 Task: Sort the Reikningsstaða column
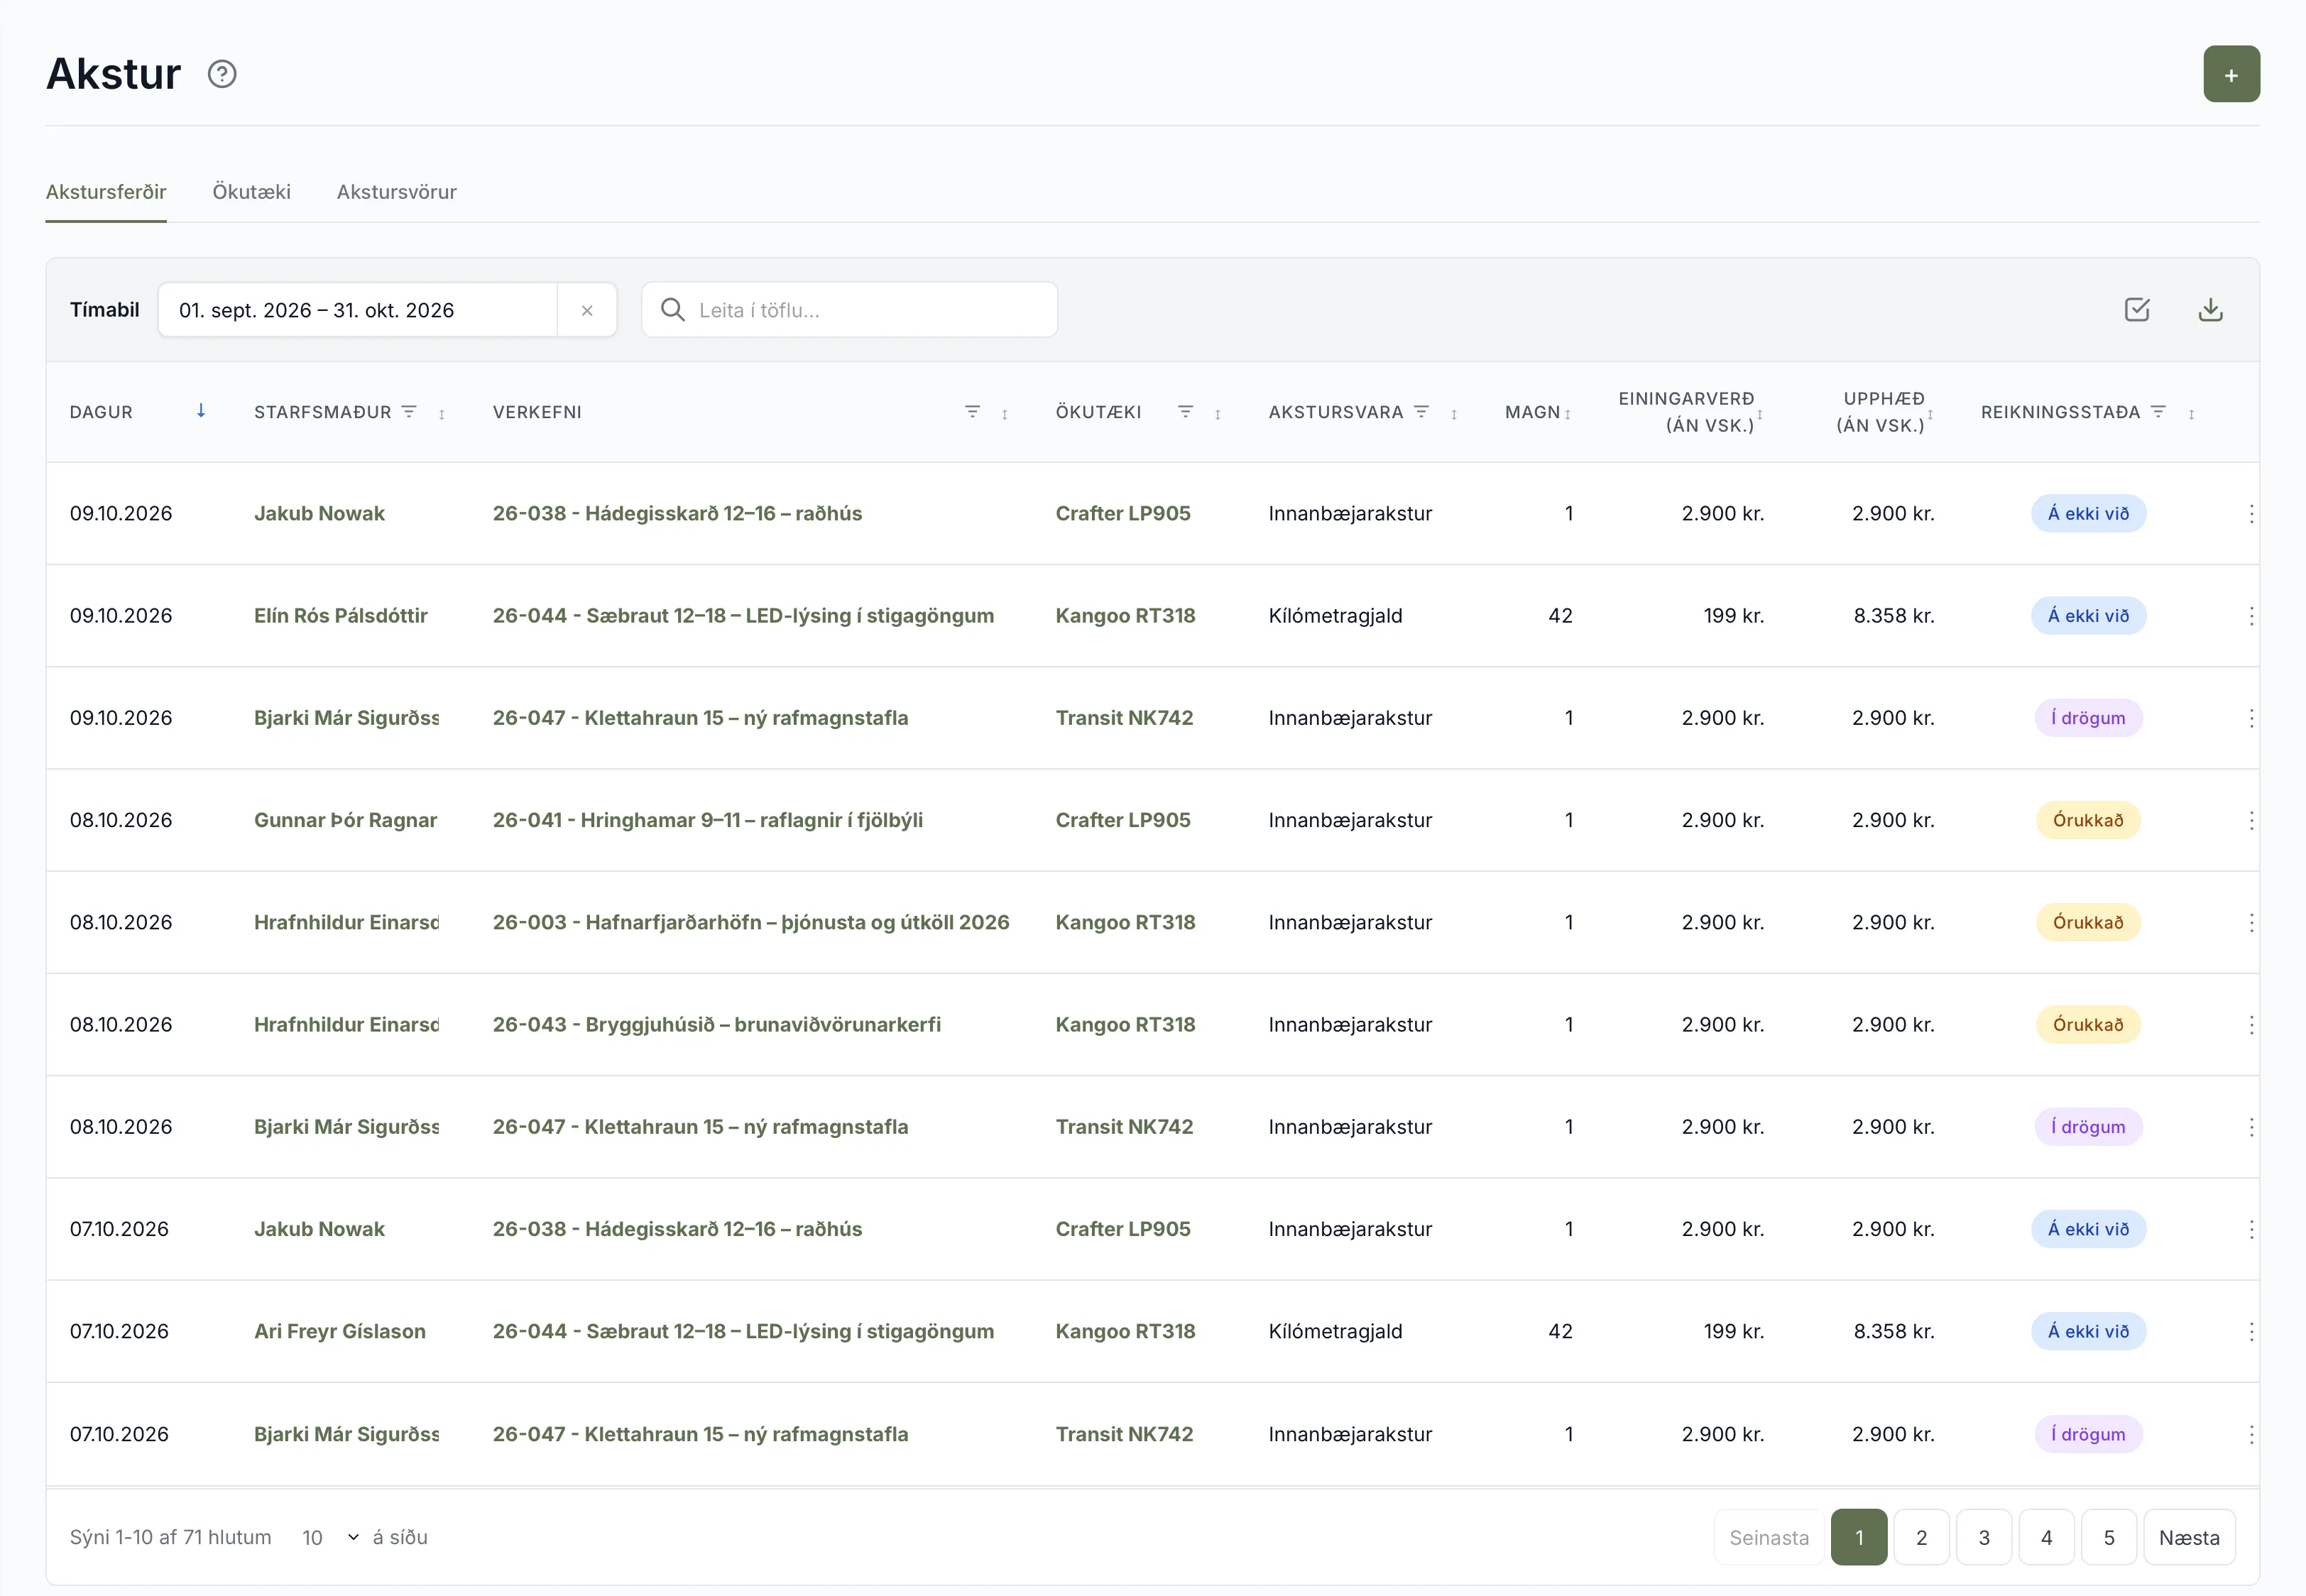(x=2191, y=414)
